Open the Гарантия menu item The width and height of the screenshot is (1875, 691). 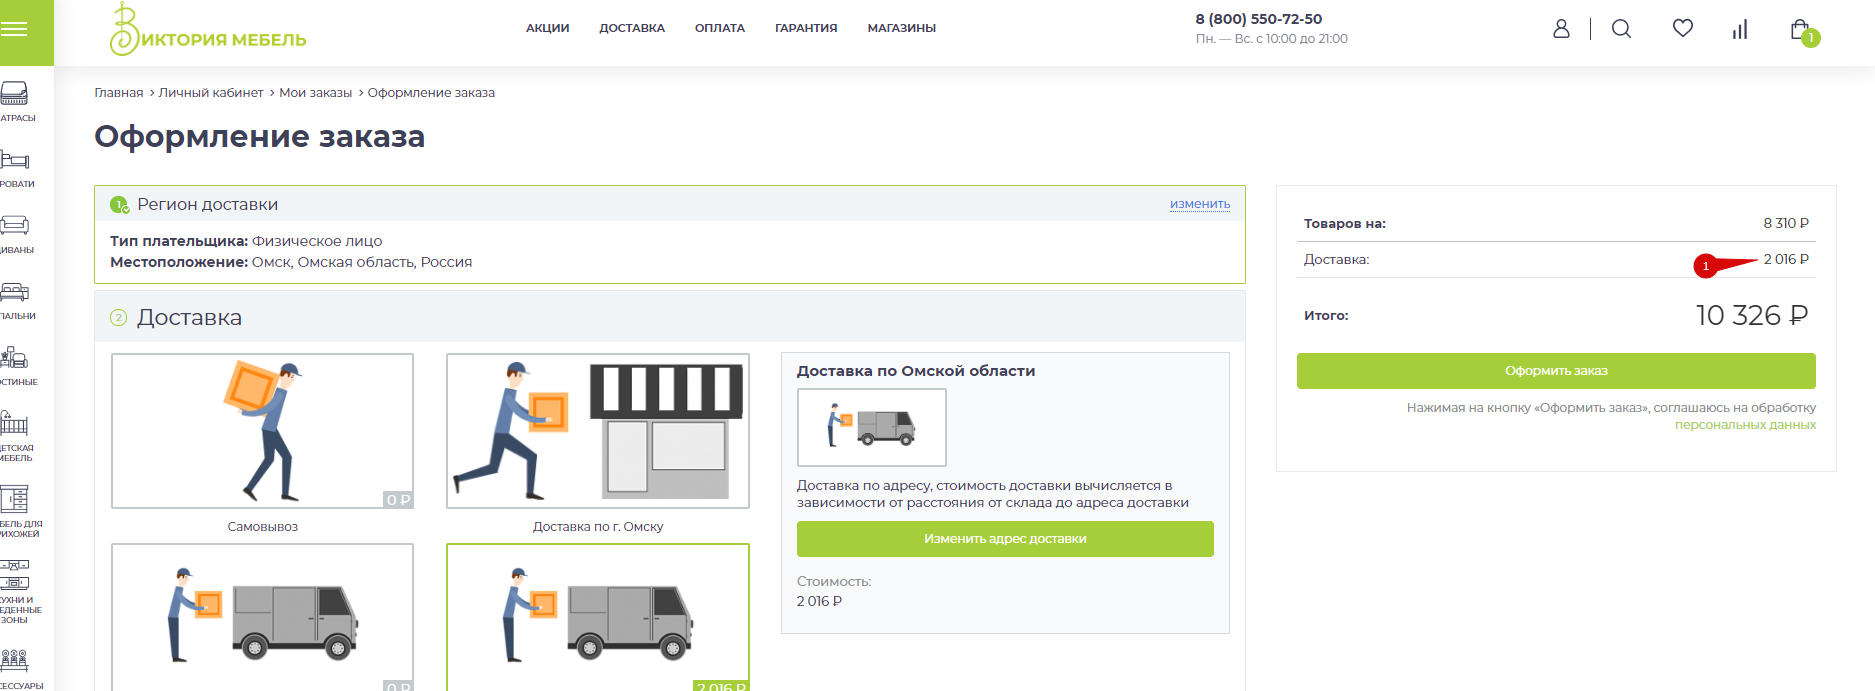click(x=806, y=28)
